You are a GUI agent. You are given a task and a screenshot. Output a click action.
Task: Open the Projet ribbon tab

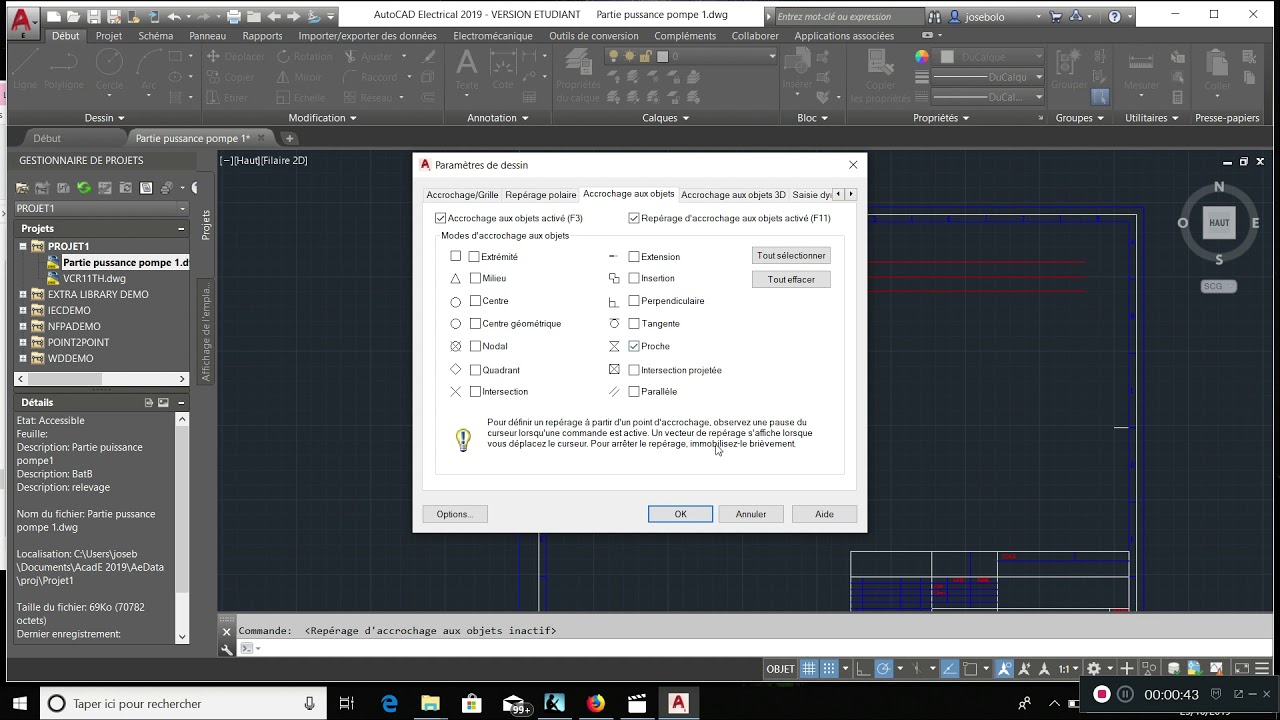tap(109, 36)
